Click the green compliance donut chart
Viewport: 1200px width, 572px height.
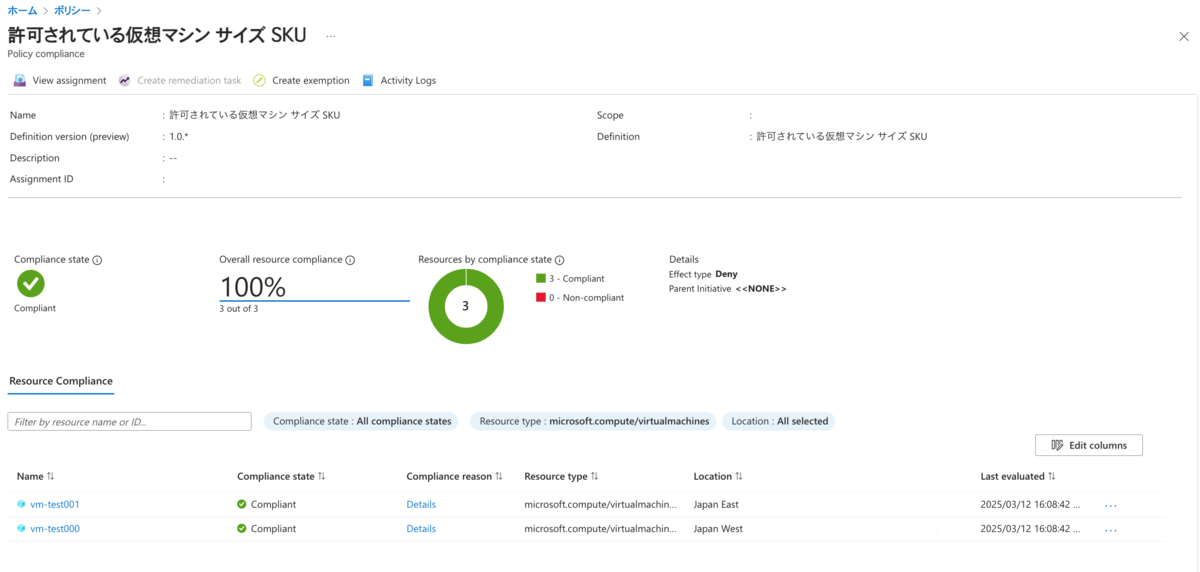(x=466, y=306)
